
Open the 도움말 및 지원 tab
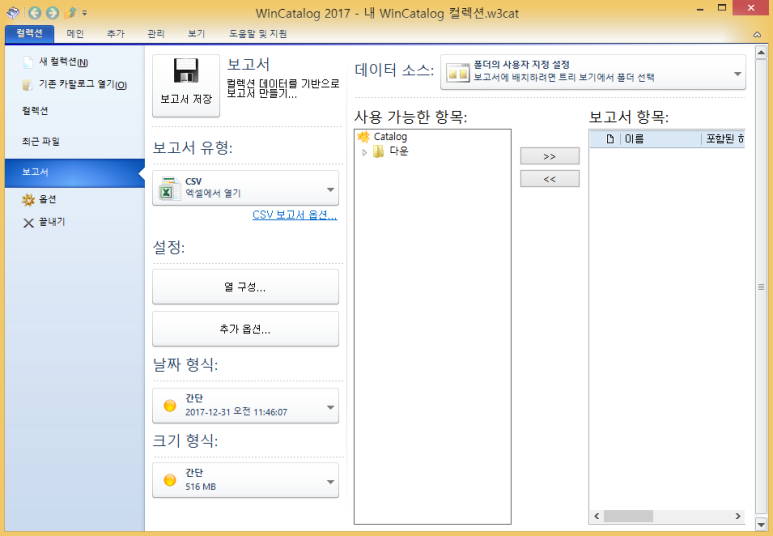tap(258, 34)
